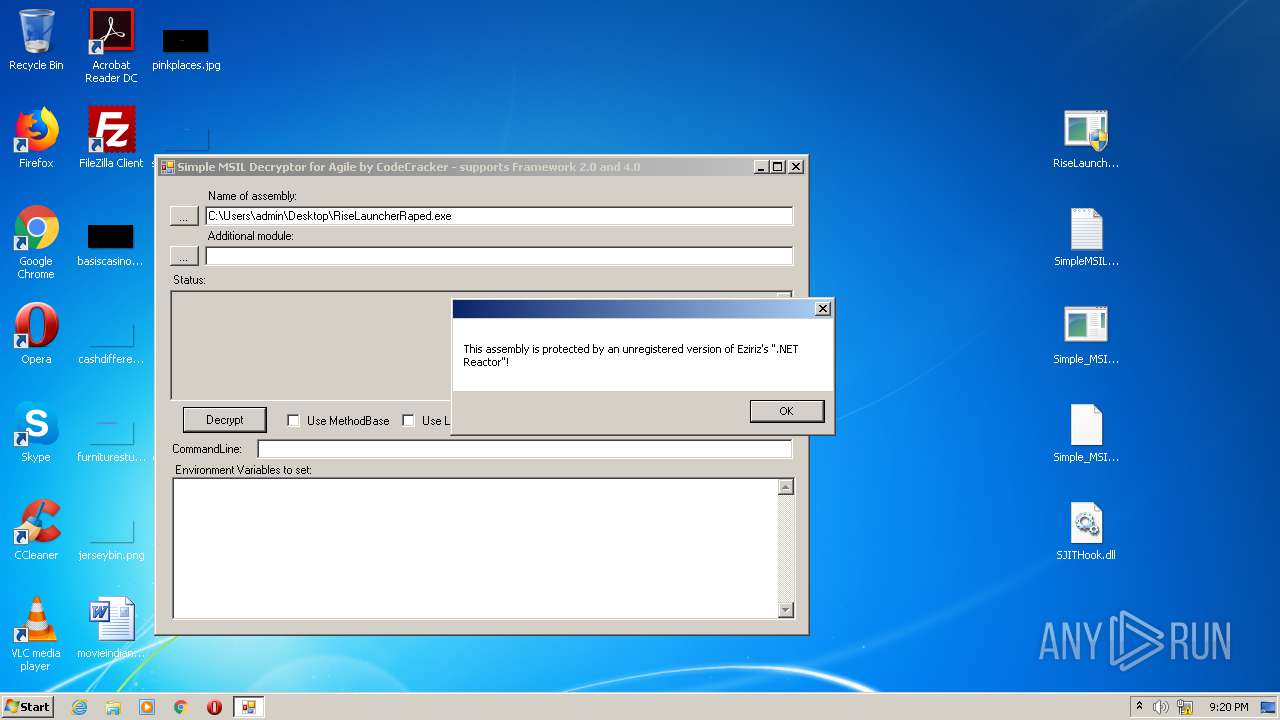This screenshot has height=720, width=1280.
Task: Select the Simple_MSI... application icon
Action: [1086, 335]
